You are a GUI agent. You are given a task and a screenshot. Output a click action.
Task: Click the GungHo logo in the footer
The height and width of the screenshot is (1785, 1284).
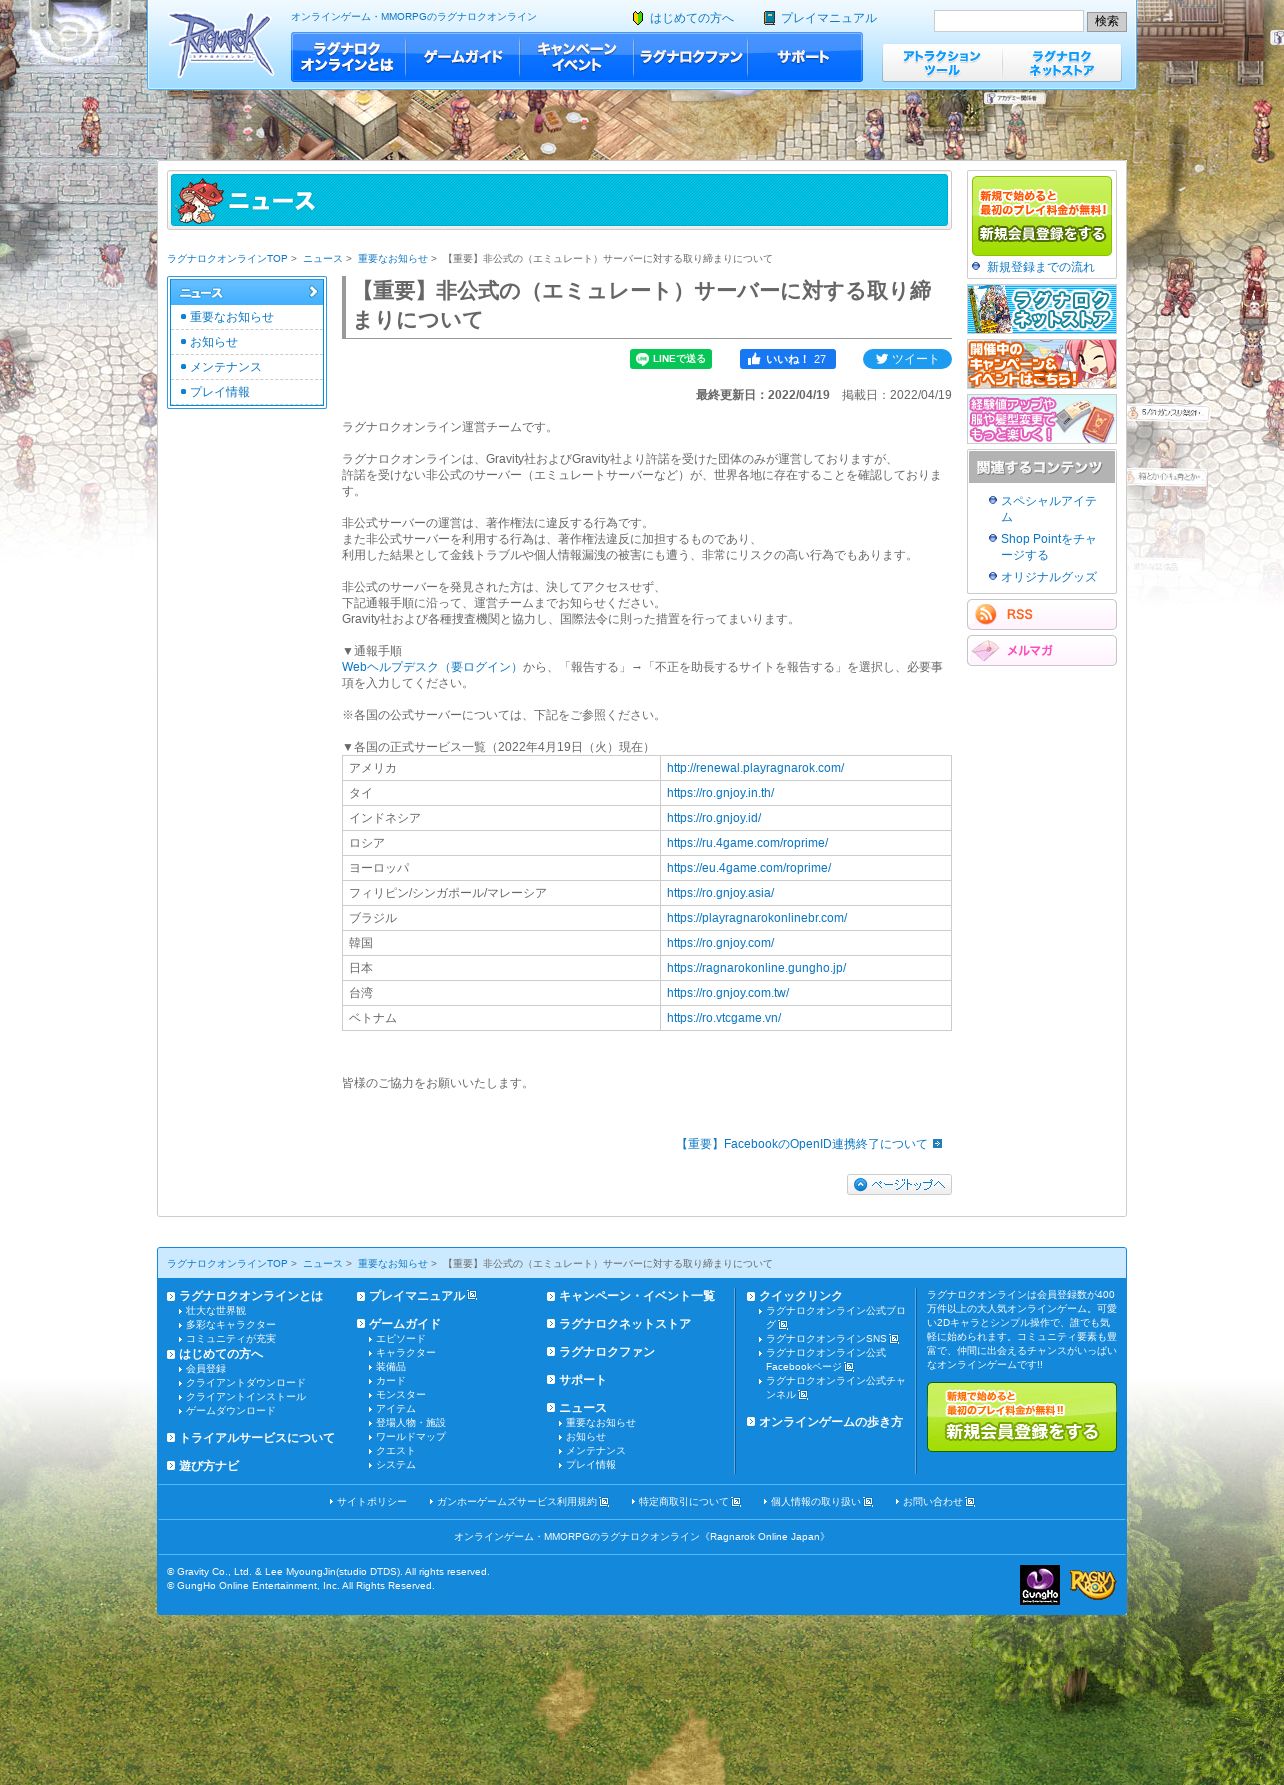[x=1040, y=1585]
